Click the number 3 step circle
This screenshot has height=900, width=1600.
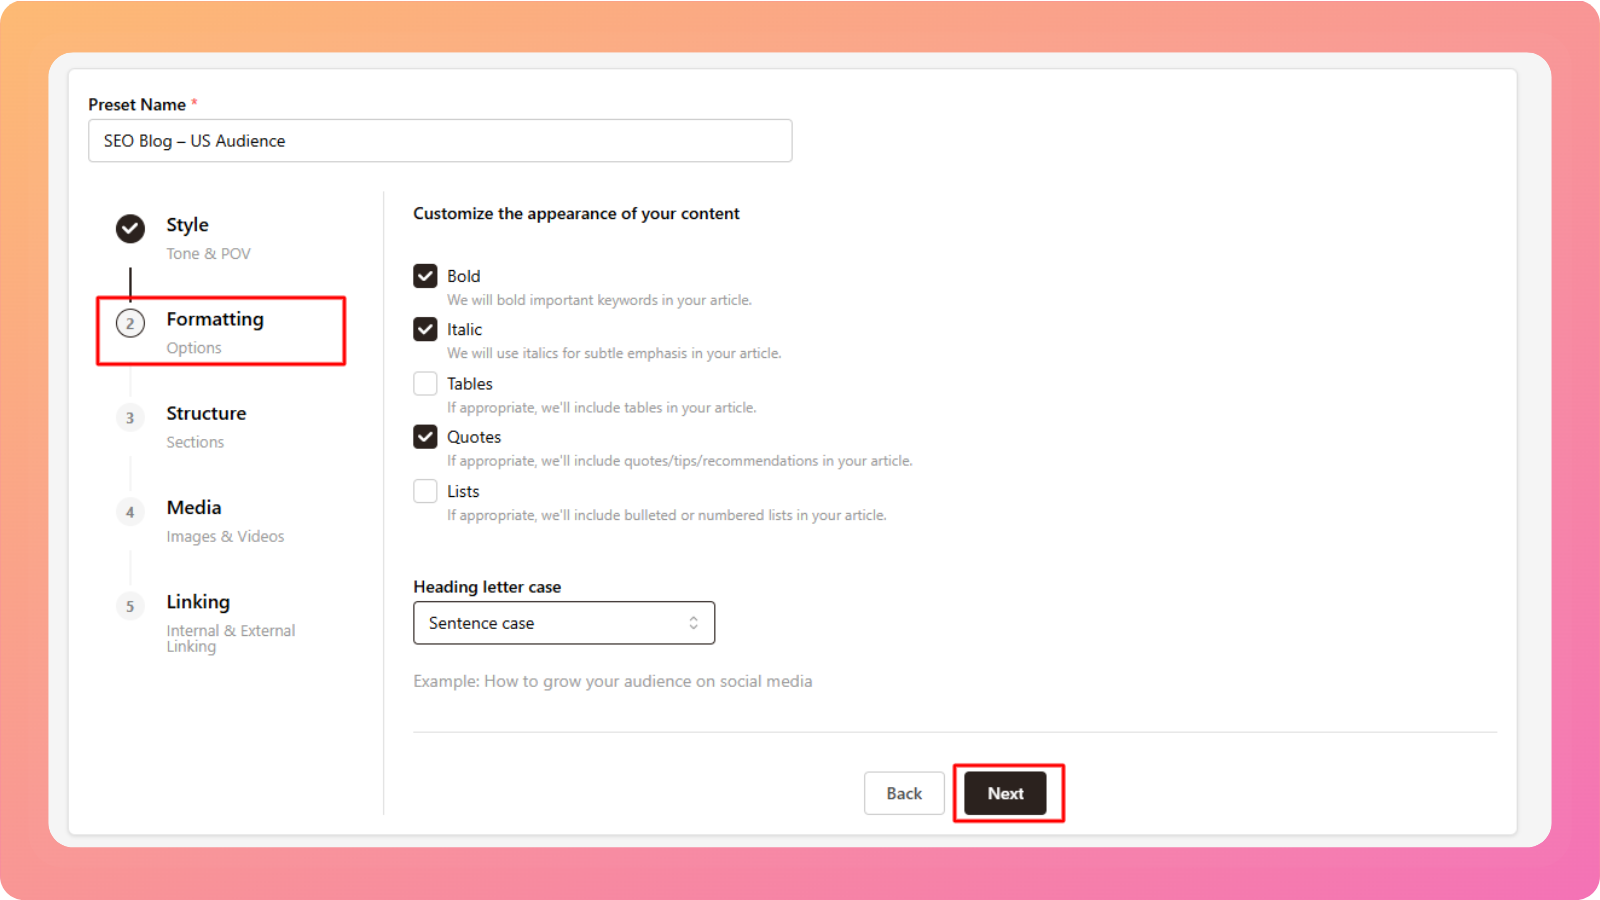pyautogui.click(x=130, y=418)
